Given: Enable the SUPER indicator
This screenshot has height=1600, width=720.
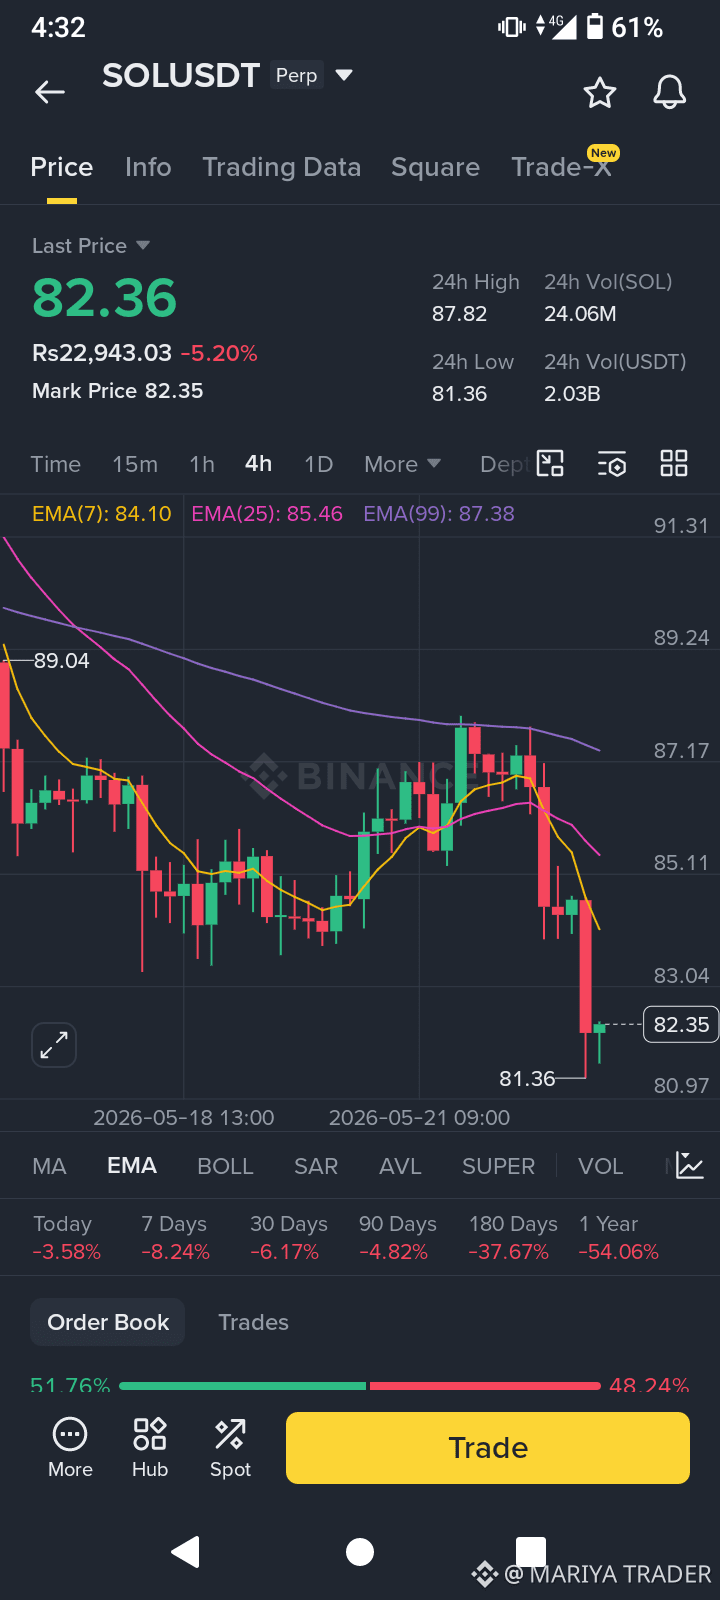Looking at the screenshot, I should pyautogui.click(x=498, y=1166).
